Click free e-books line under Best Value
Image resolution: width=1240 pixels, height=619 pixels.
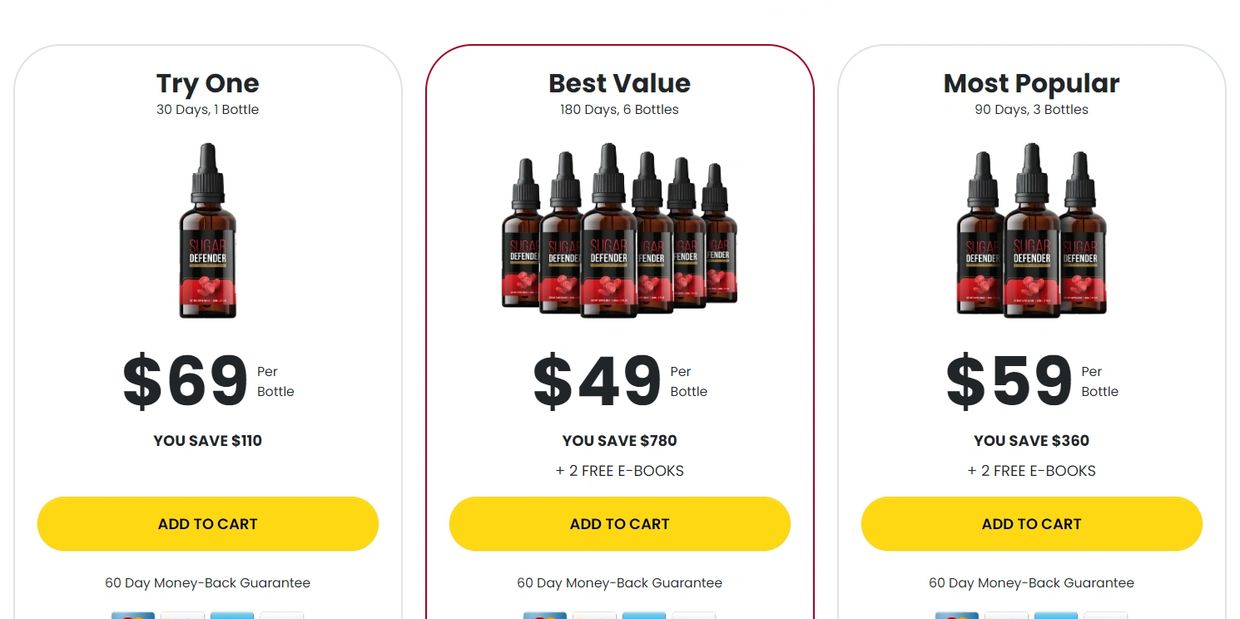pos(620,471)
